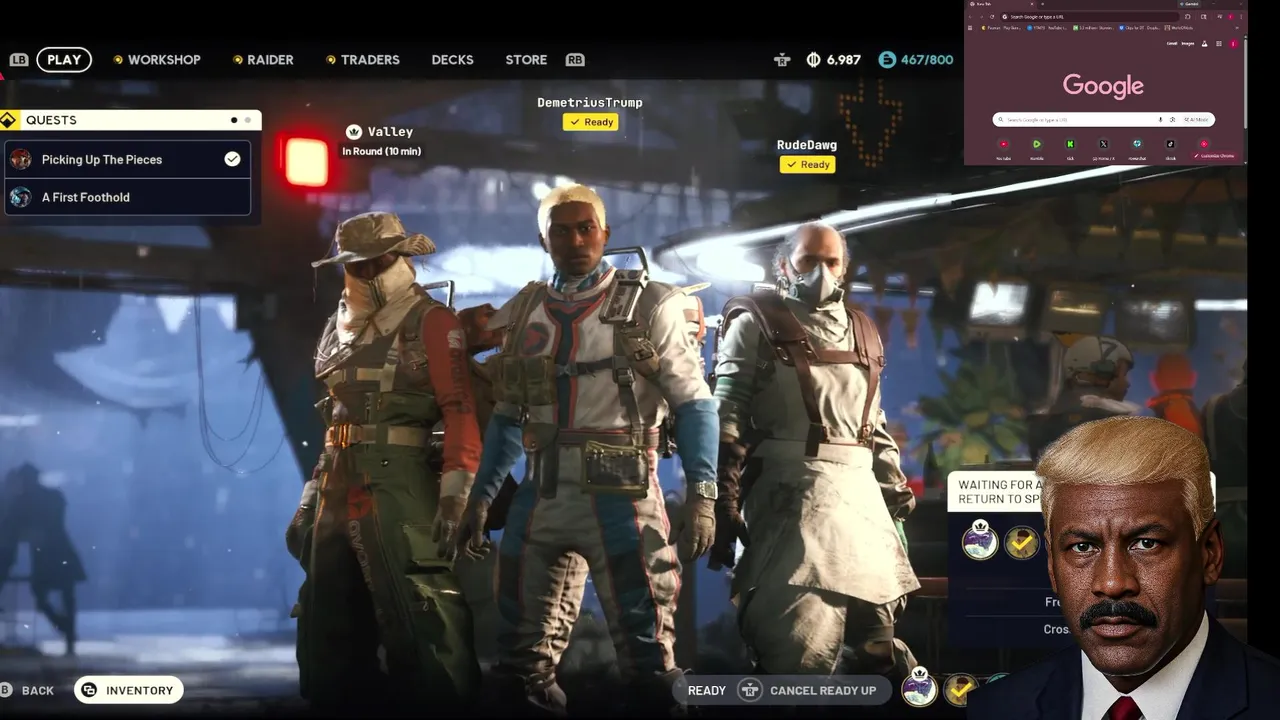
Task: Open the Gmail link on Google page
Action: point(1172,44)
